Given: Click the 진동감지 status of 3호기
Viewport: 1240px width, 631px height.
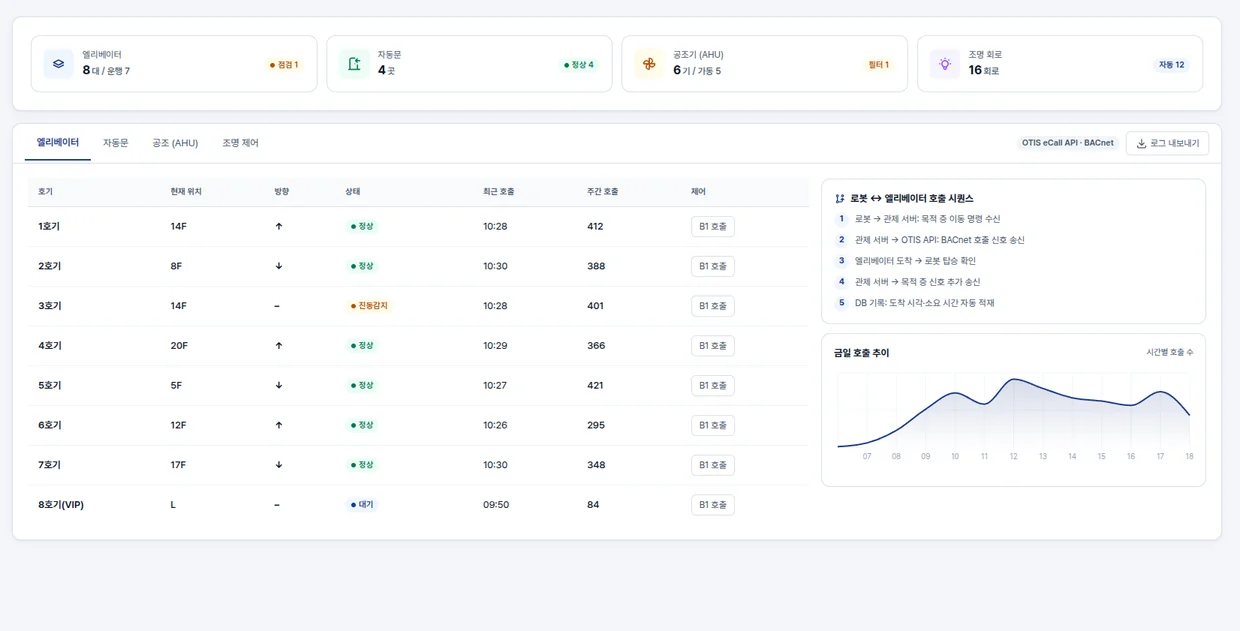Looking at the screenshot, I should tap(369, 306).
